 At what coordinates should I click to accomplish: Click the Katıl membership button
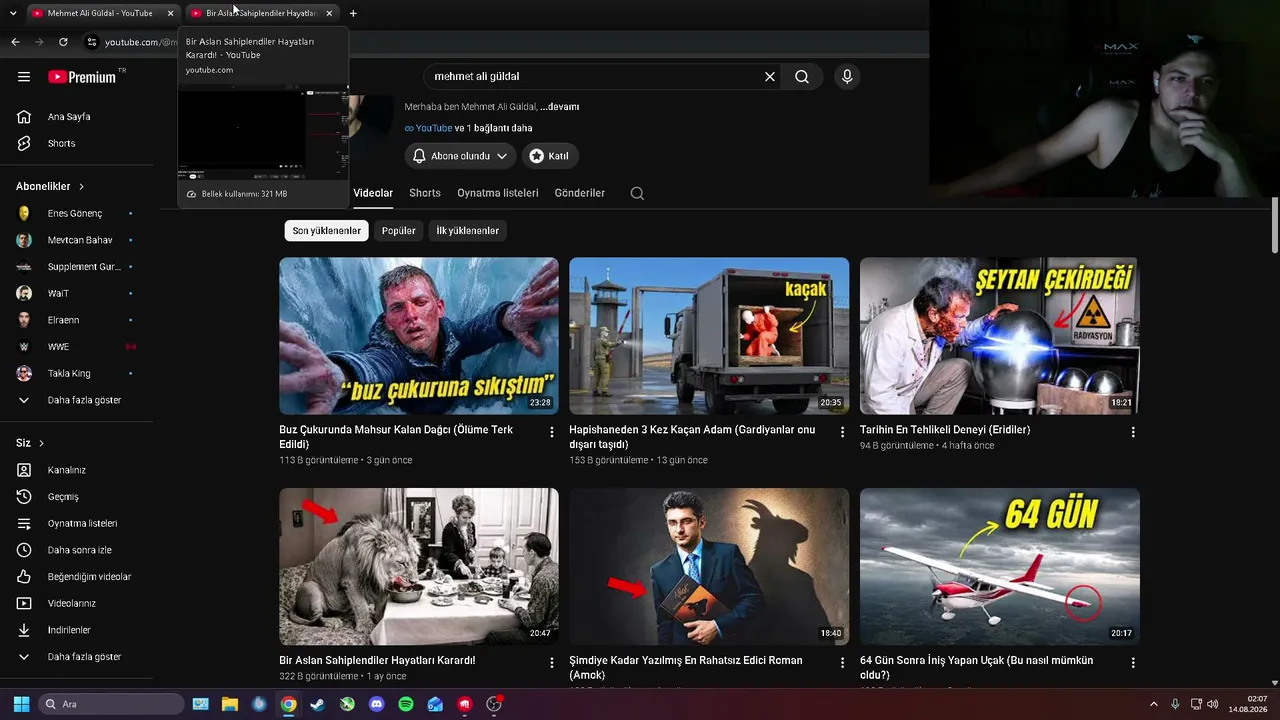pos(549,156)
